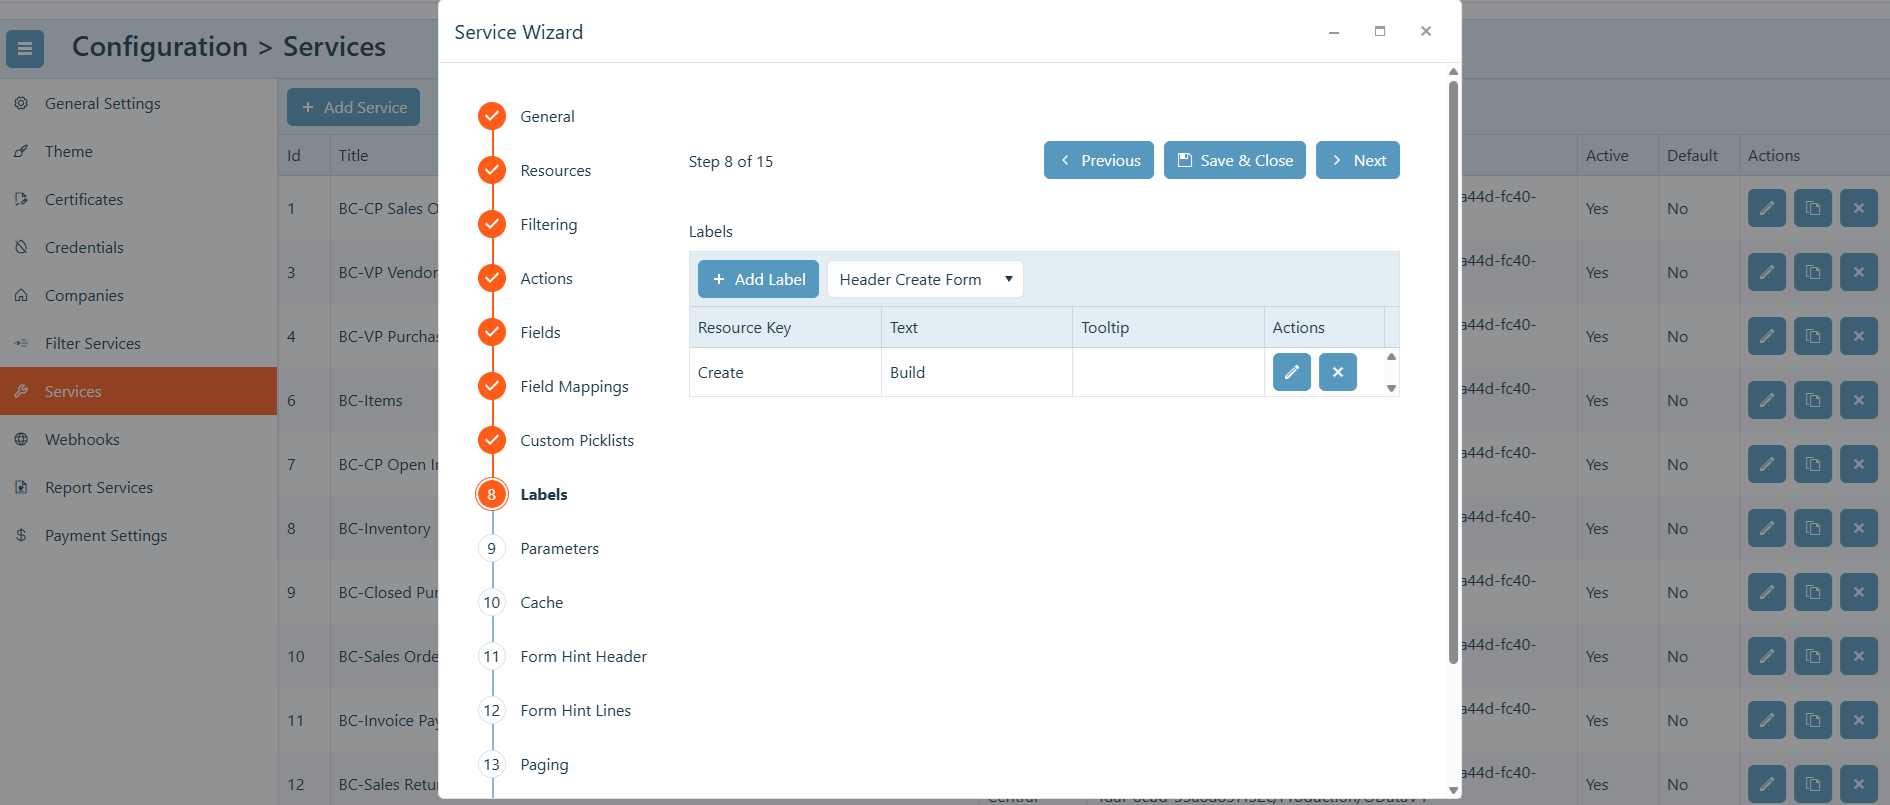The height and width of the screenshot is (805, 1890).
Task: Click the 'Build' text cell
Action: coord(977,372)
